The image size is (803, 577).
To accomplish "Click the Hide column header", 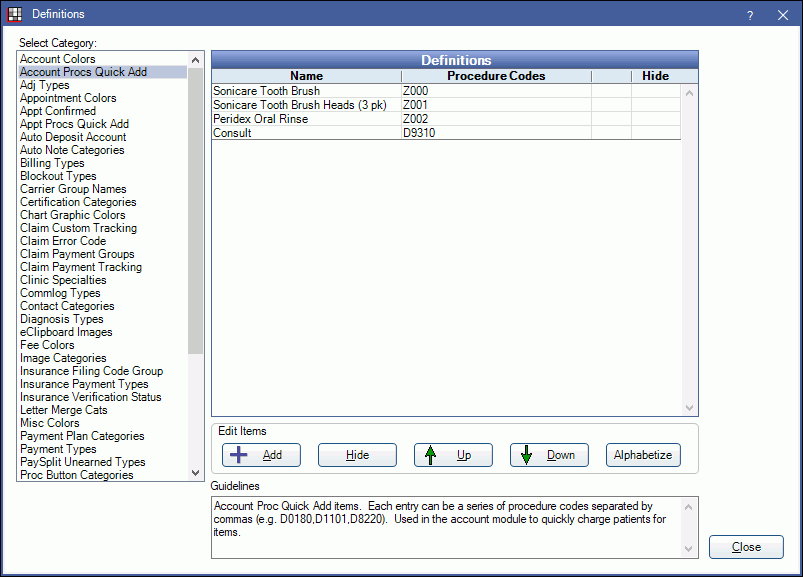I will [656, 76].
